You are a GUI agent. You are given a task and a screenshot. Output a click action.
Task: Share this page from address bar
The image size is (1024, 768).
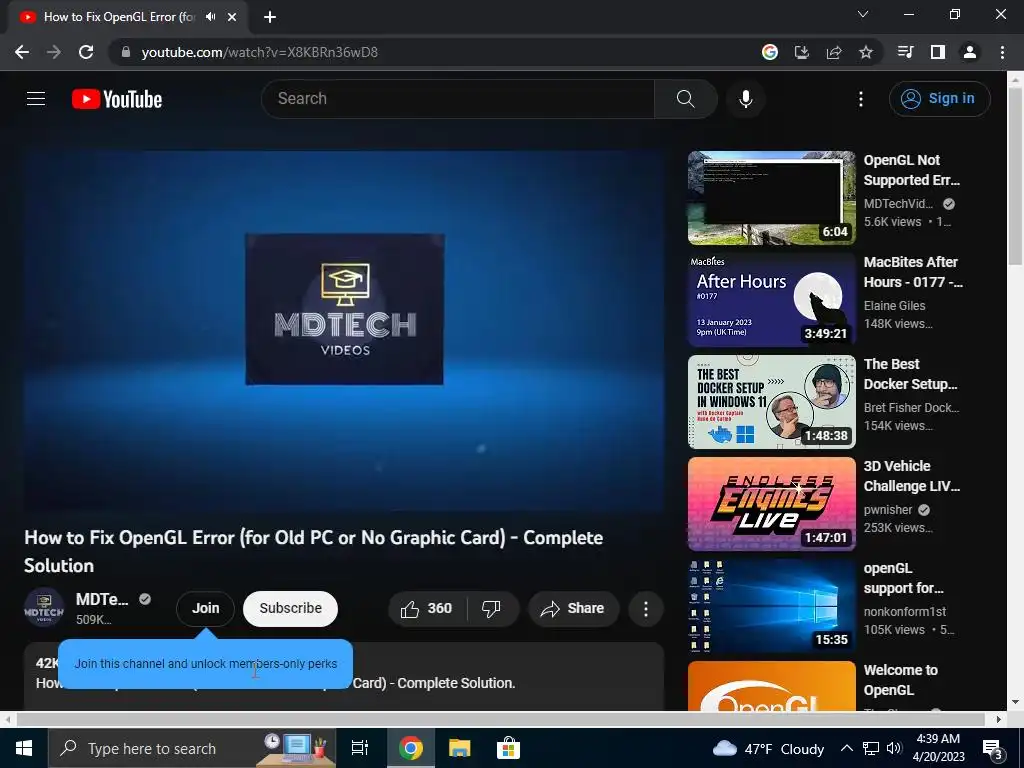834,52
